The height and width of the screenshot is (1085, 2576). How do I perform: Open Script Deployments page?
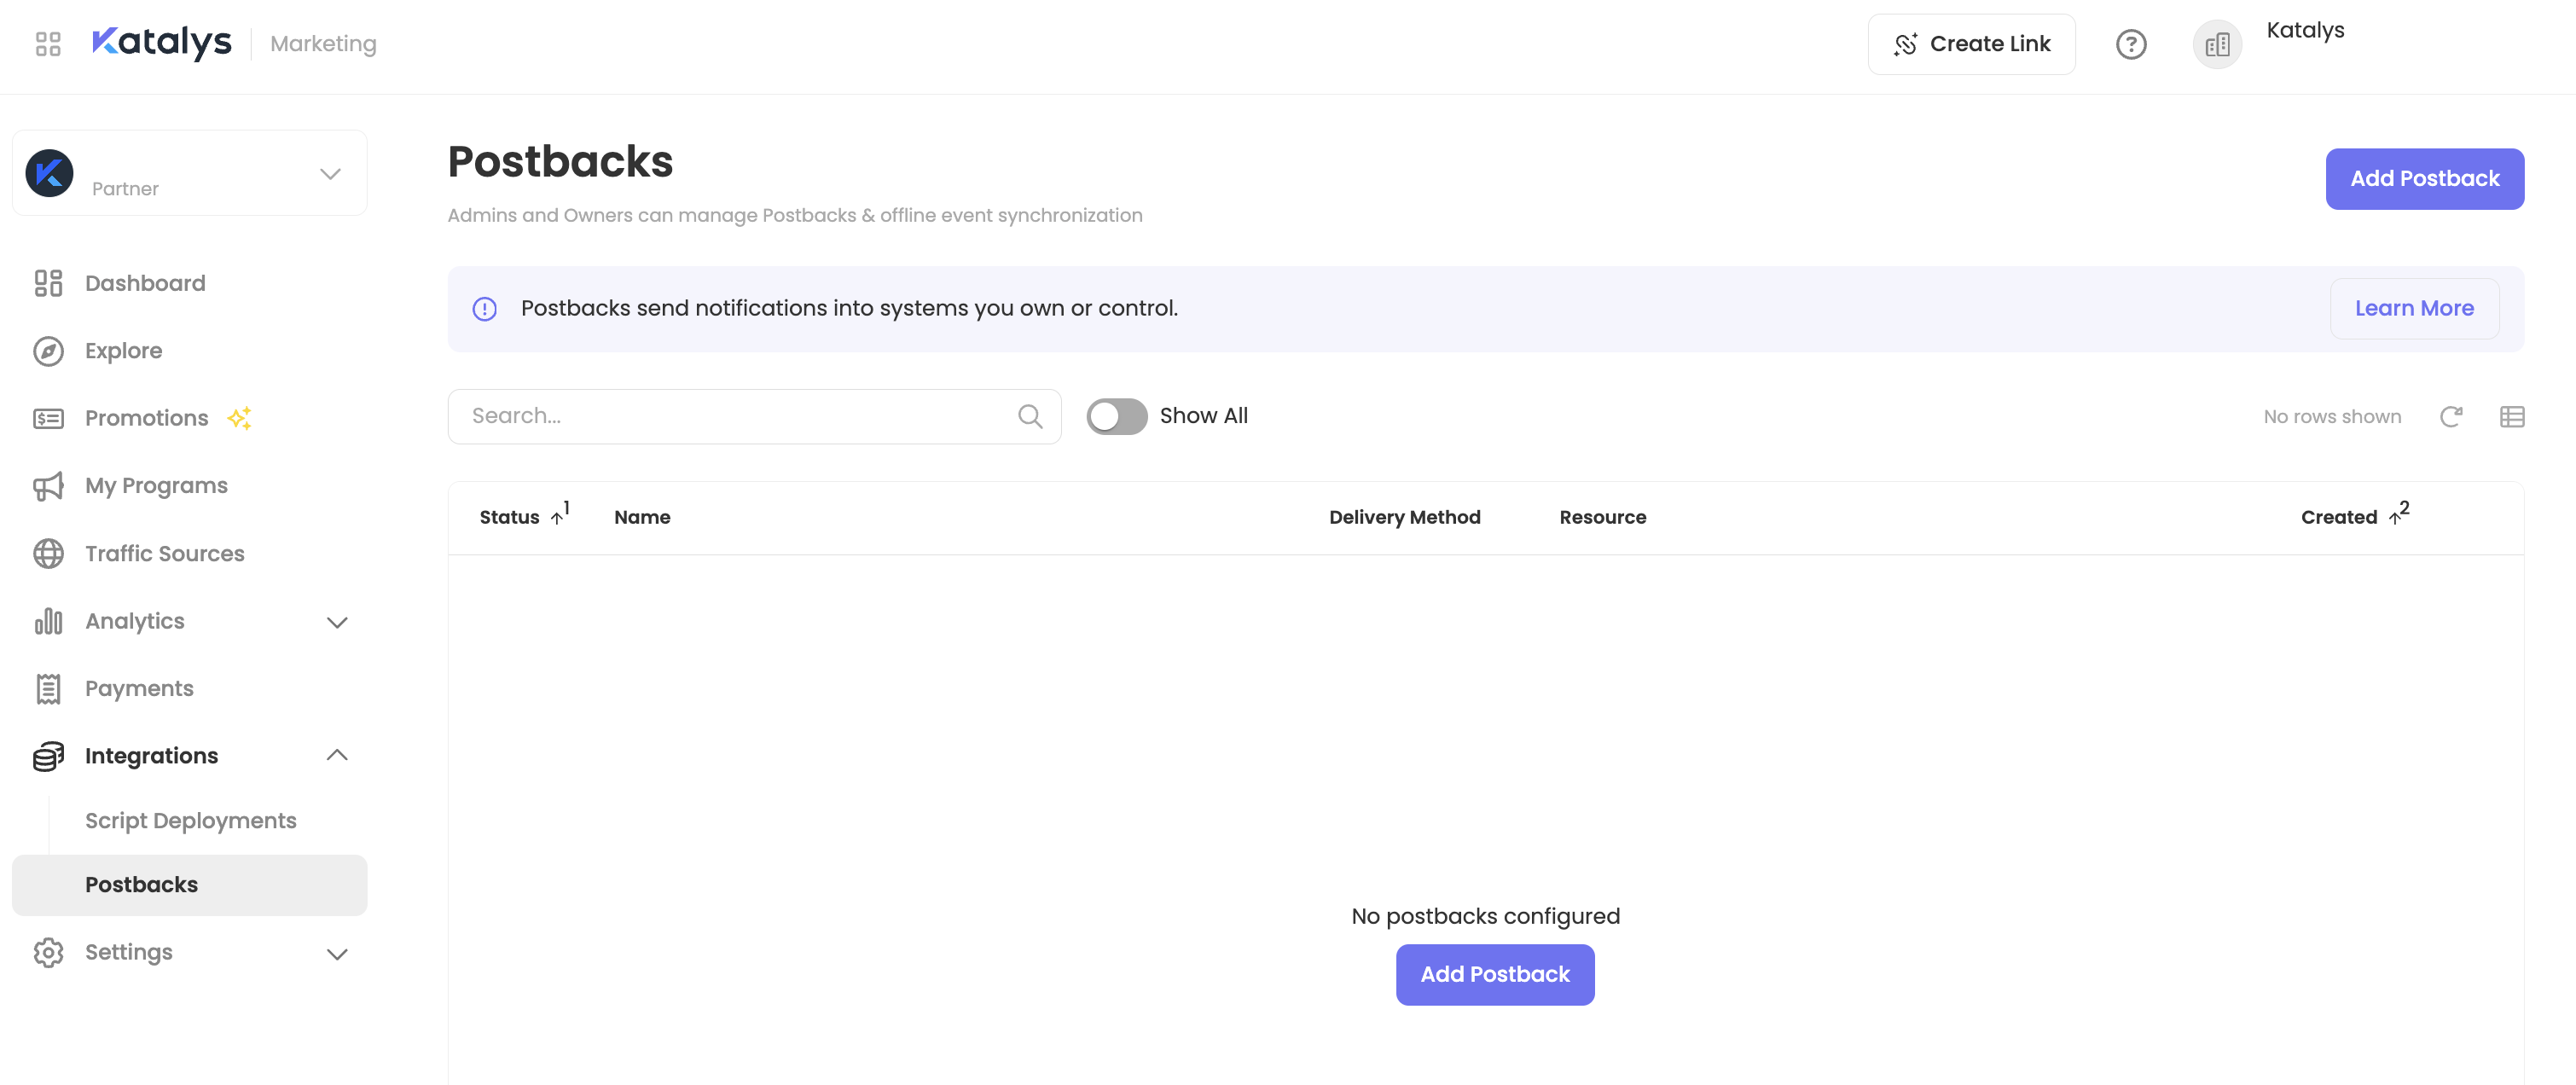tap(190, 820)
